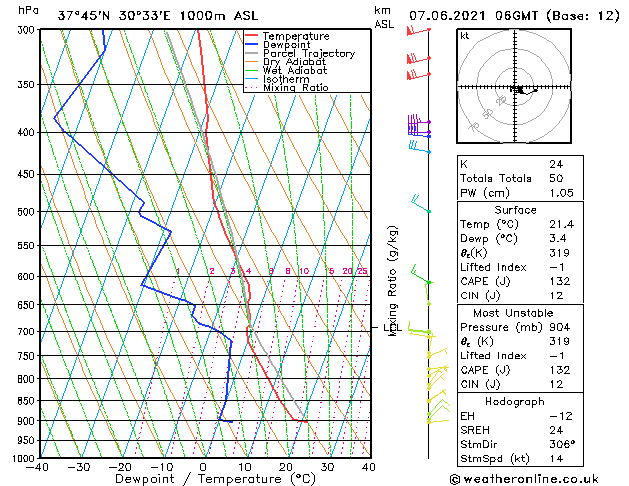Click the yellow wind barb at 900 hPa
629x486 pixels.
pyautogui.click(x=438, y=421)
